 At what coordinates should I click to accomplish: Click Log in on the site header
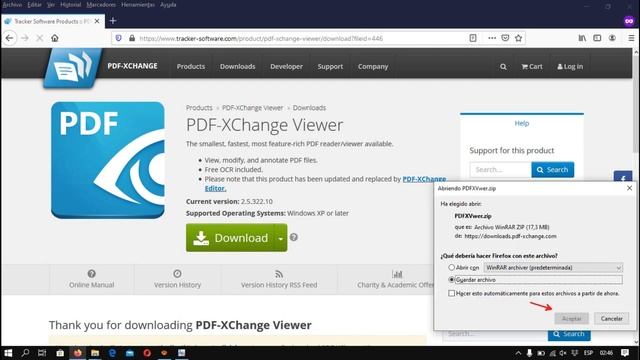click(x=570, y=67)
